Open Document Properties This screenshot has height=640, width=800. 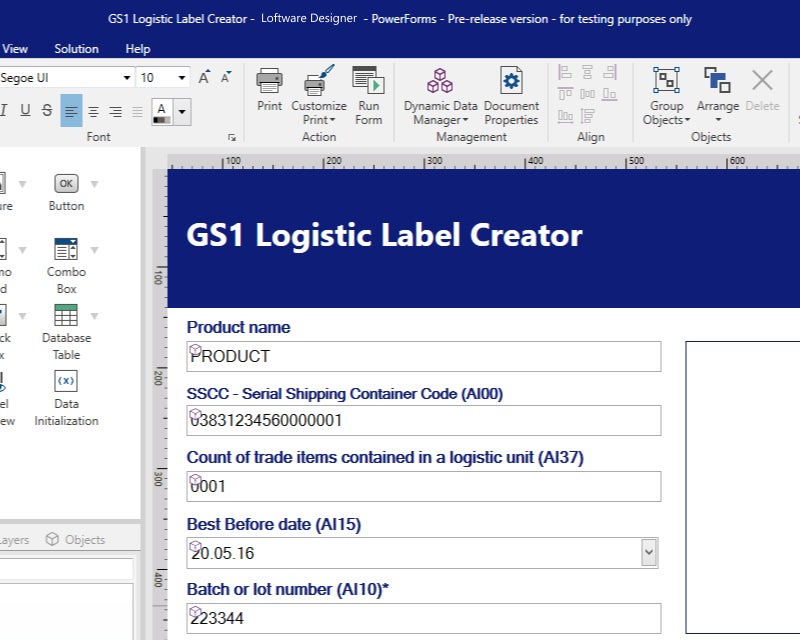(x=511, y=95)
